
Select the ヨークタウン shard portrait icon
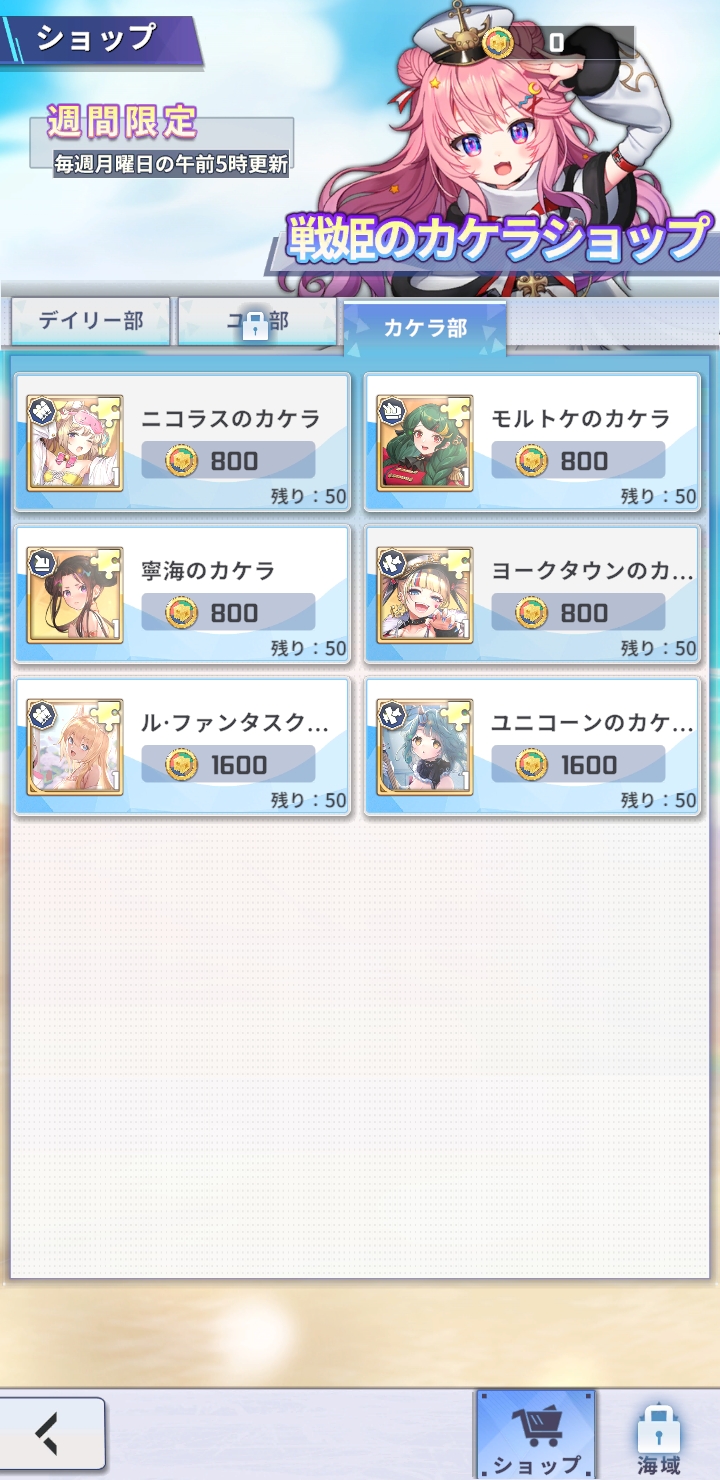click(x=425, y=595)
